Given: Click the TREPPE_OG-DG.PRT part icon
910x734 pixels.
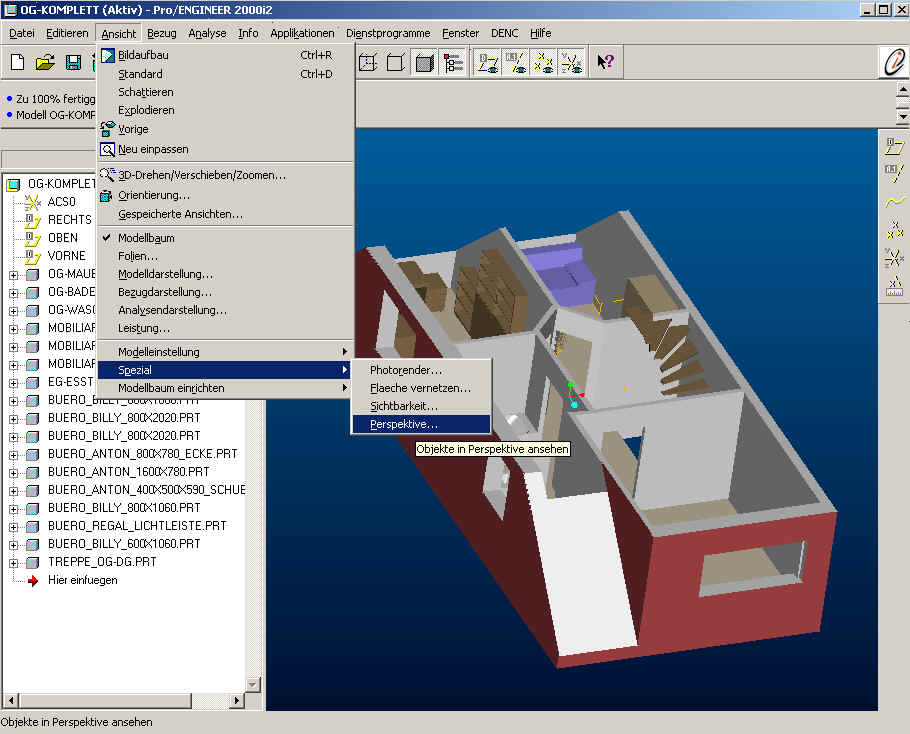Looking at the screenshot, I should click(x=32, y=562).
